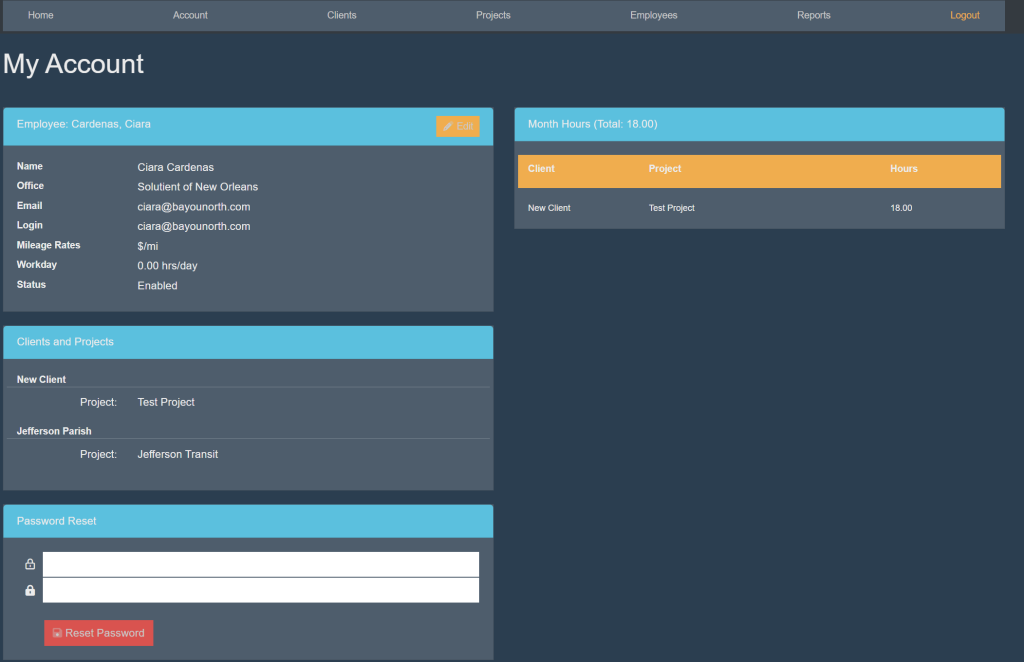
Task: Go to the Account menu item
Action: 190,16
